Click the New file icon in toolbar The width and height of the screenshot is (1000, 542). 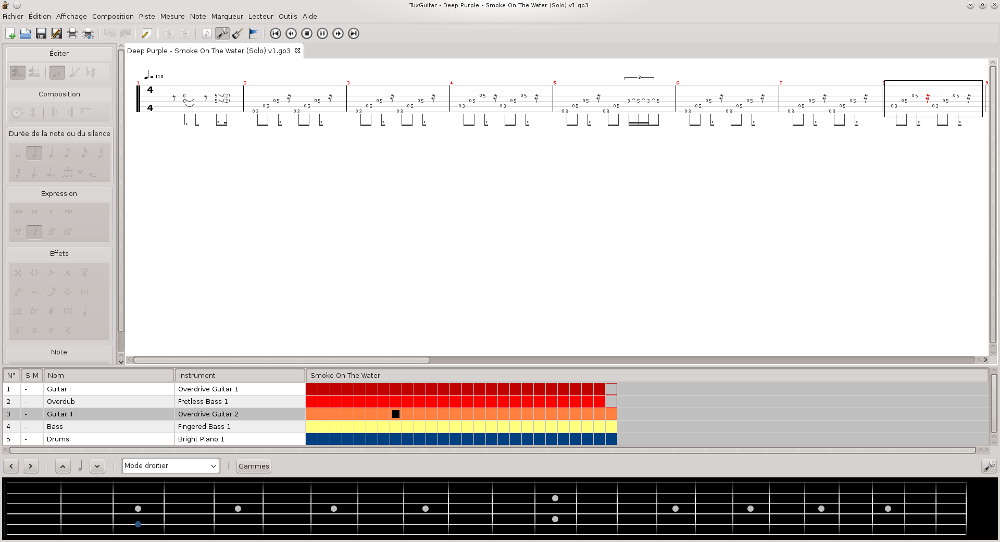(x=10, y=34)
